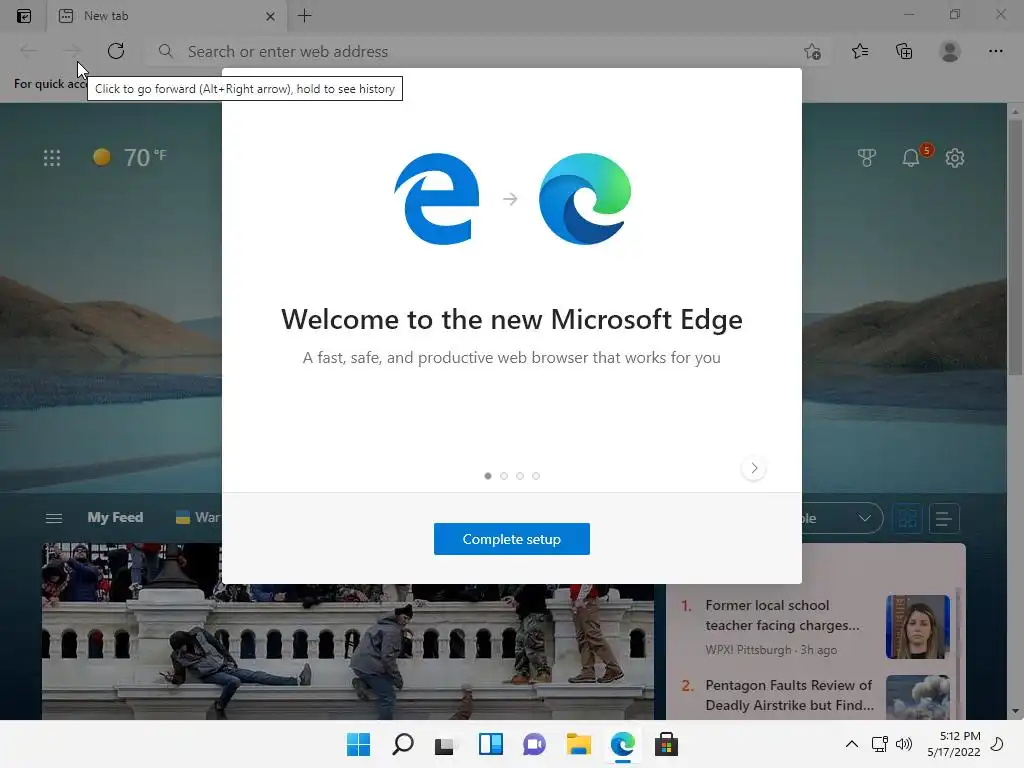Viewport: 1024px width, 768px height.
Task: Click the Microsoft Edge taskbar icon
Action: pyautogui.click(x=622, y=744)
